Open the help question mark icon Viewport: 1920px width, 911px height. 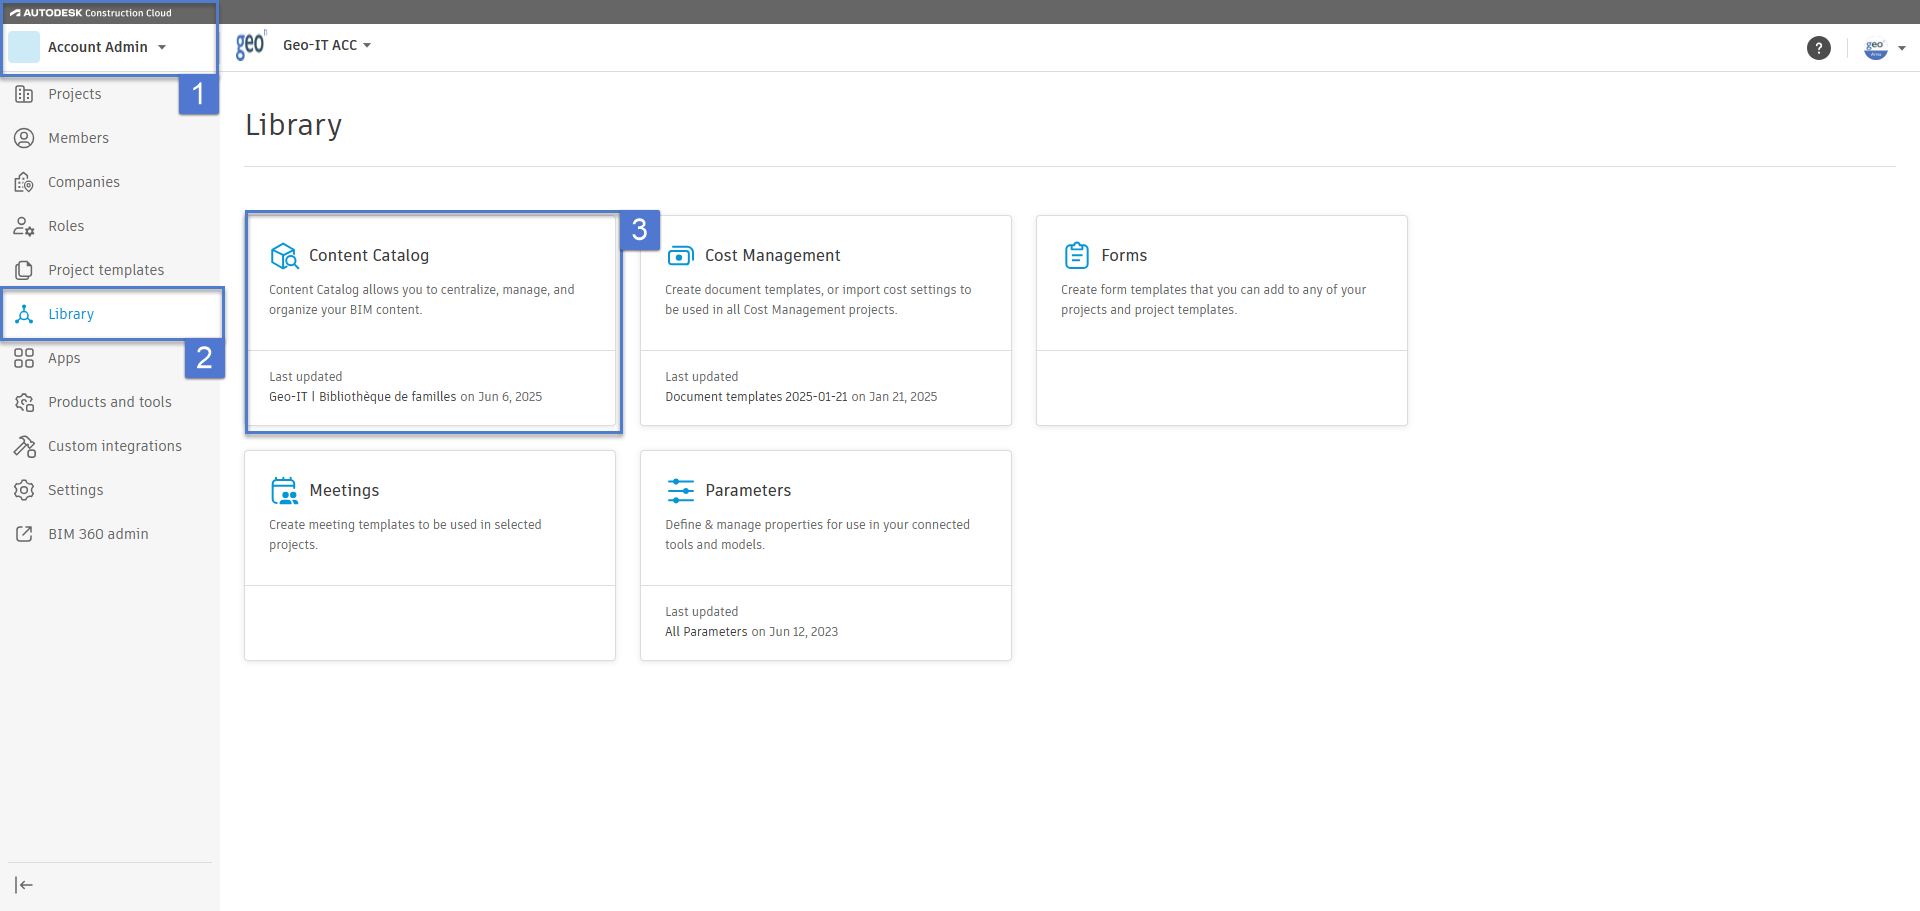[x=1818, y=47]
